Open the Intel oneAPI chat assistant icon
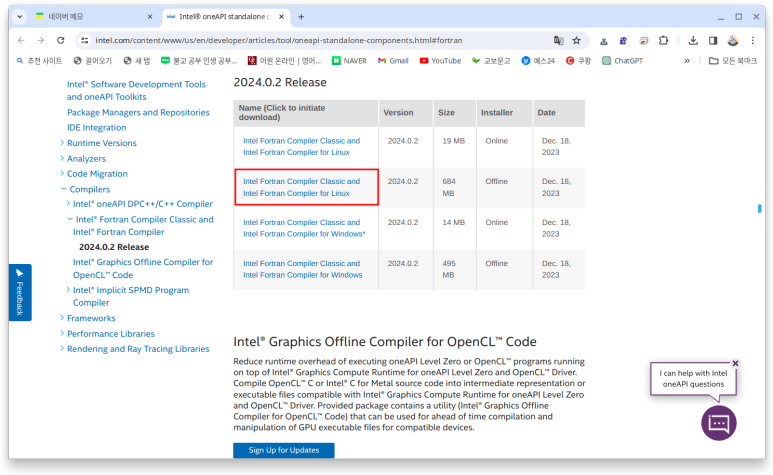This screenshot has height=475, width=773. (x=718, y=423)
